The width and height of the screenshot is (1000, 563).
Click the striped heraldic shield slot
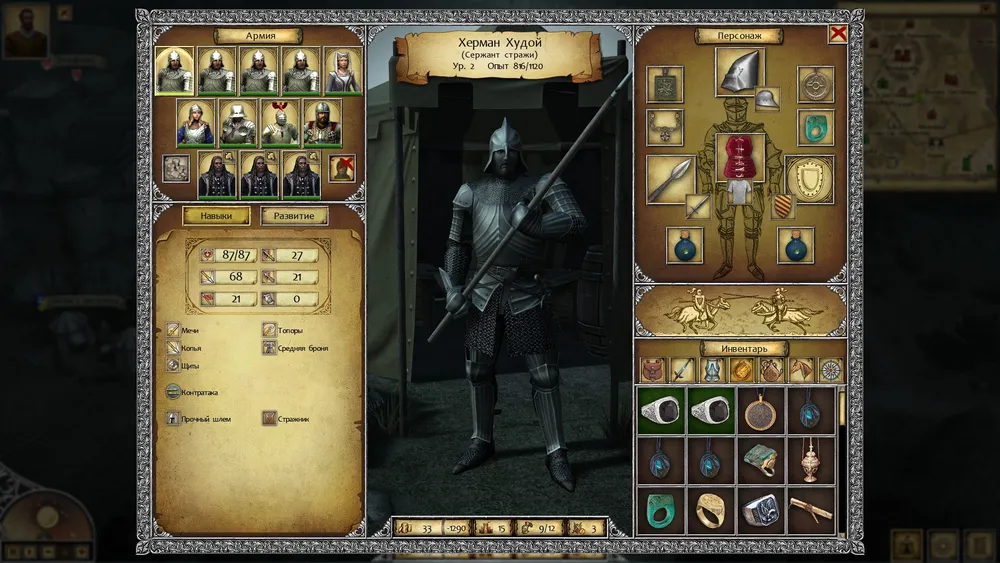coord(783,207)
